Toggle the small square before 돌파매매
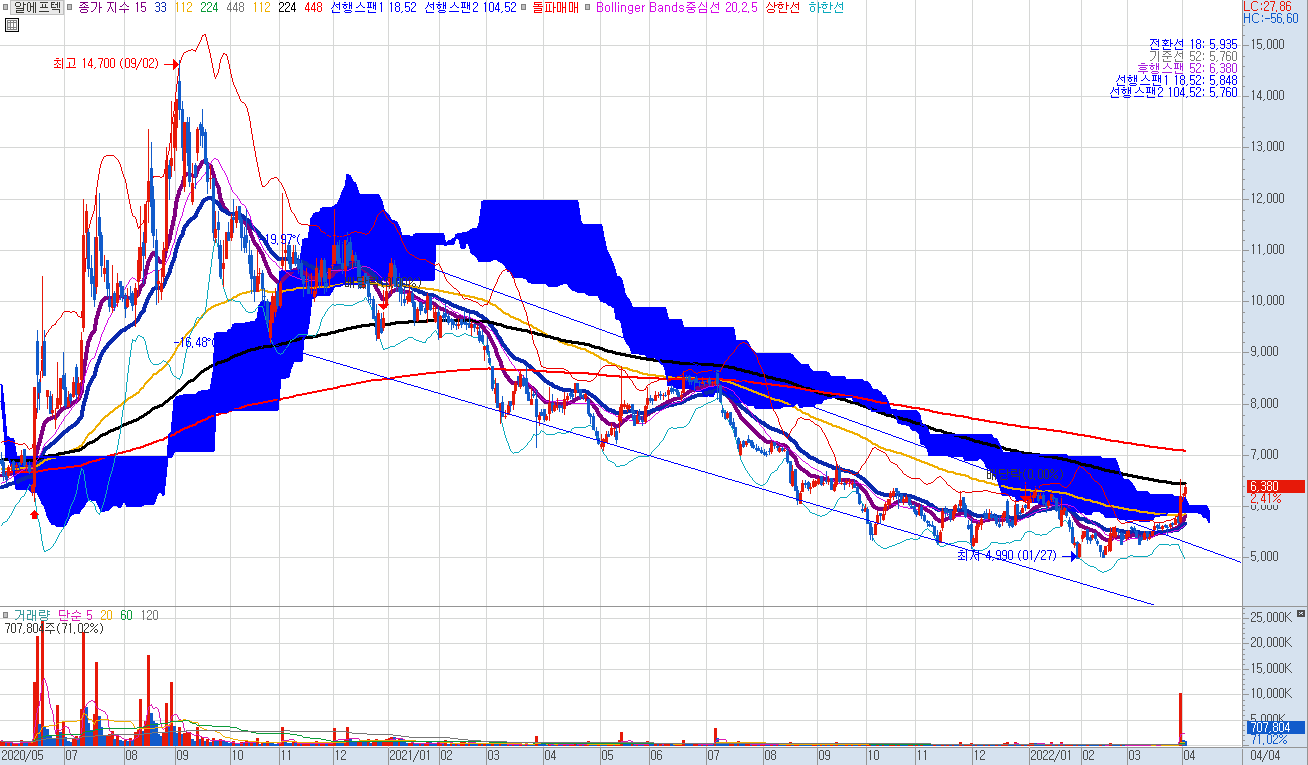This screenshot has width=1308, height=765. 524,7
